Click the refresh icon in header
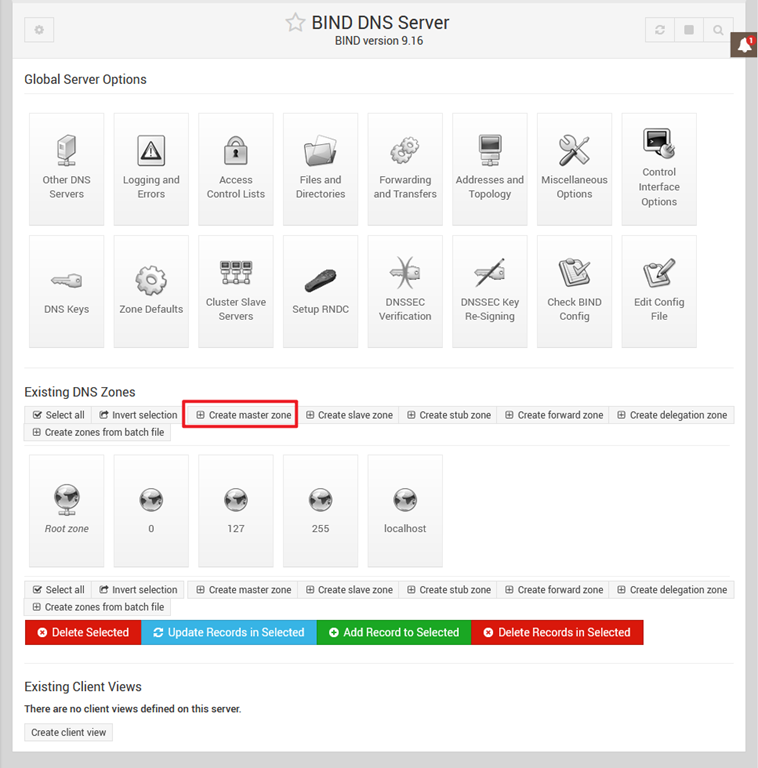758x768 pixels. pyautogui.click(x=660, y=30)
